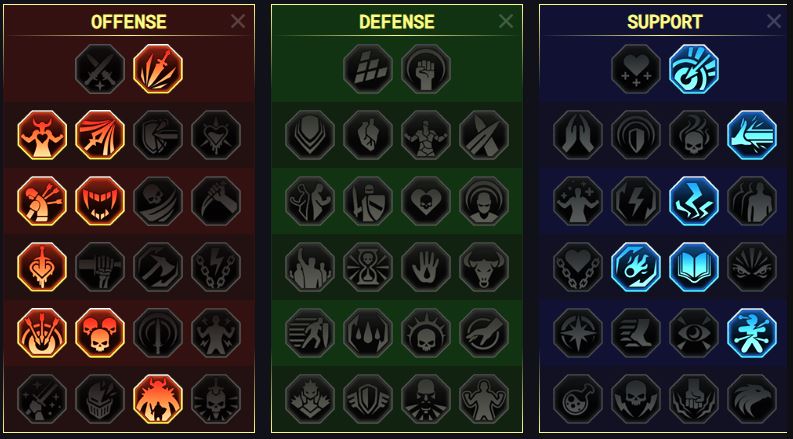This screenshot has height=439, width=793.
Task: Click the heart with plus signs mastery
Action: [636, 69]
